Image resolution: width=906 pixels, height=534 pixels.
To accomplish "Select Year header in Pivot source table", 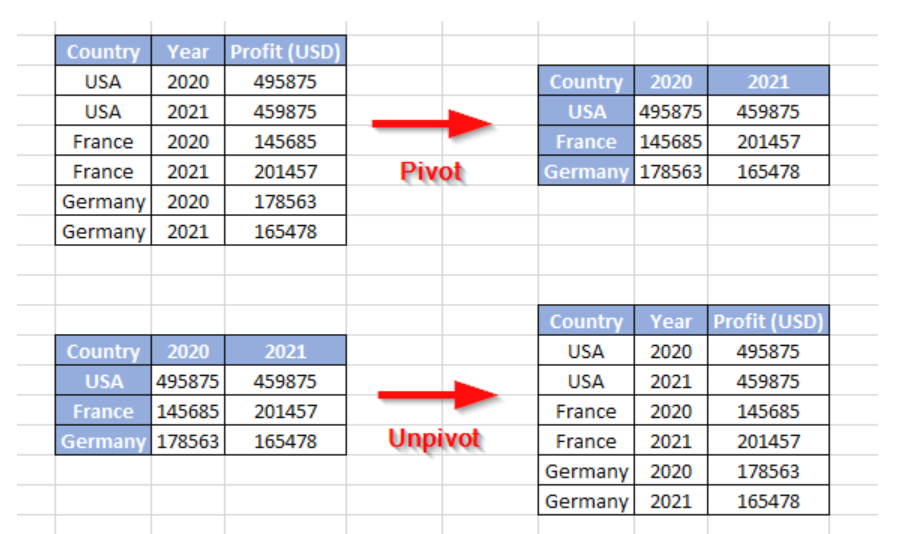I will (x=188, y=51).
